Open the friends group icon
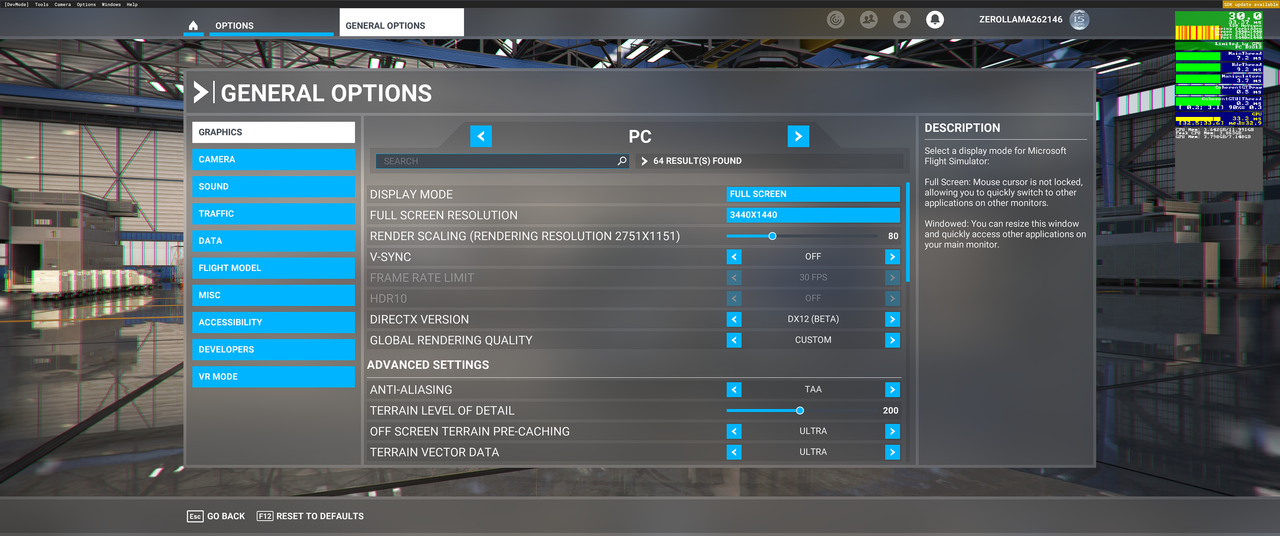The height and width of the screenshot is (536, 1280). click(x=868, y=19)
